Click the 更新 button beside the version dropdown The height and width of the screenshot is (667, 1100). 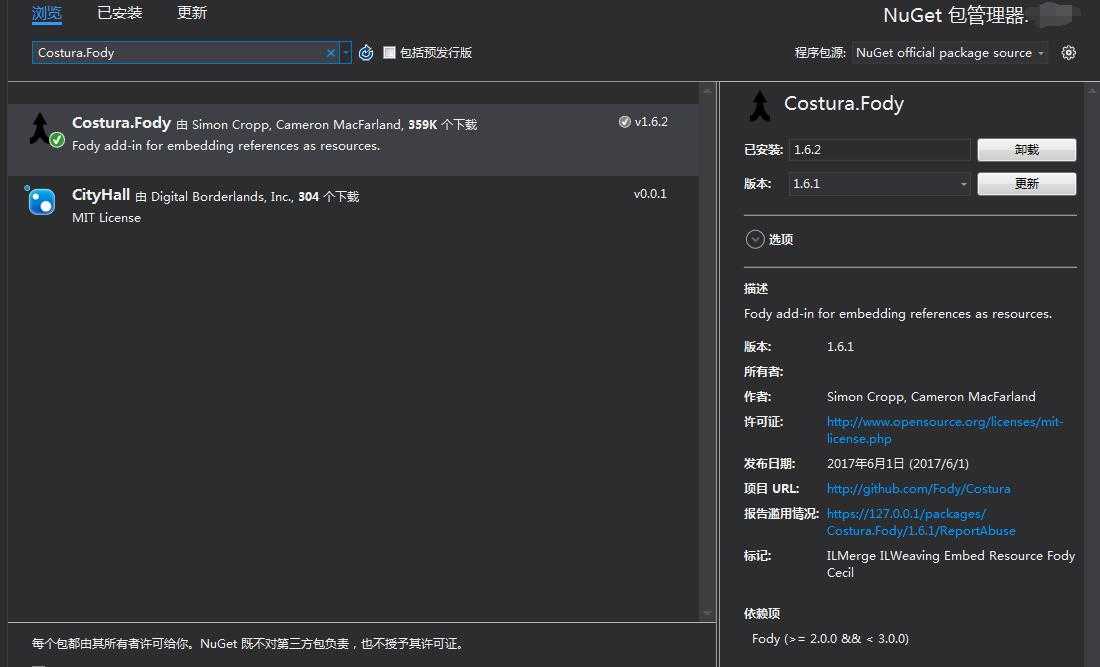click(x=1026, y=184)
